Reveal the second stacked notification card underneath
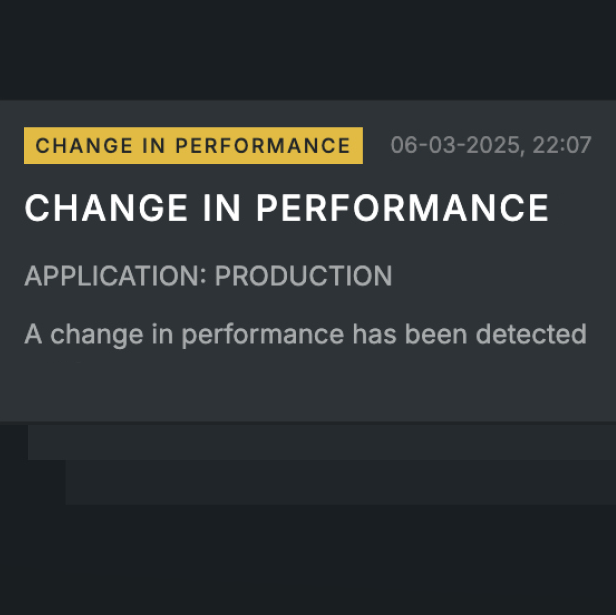This screenshot has width=616, height=615. (320, 441)
